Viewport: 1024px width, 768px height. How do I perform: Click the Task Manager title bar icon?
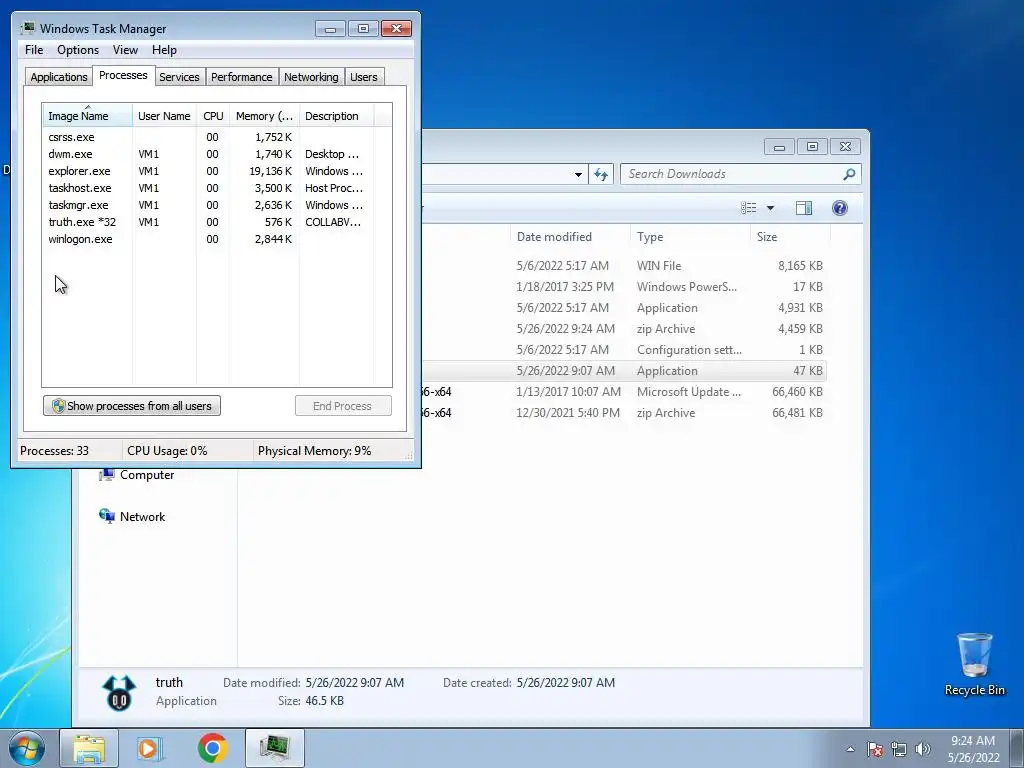click(27, 28)
